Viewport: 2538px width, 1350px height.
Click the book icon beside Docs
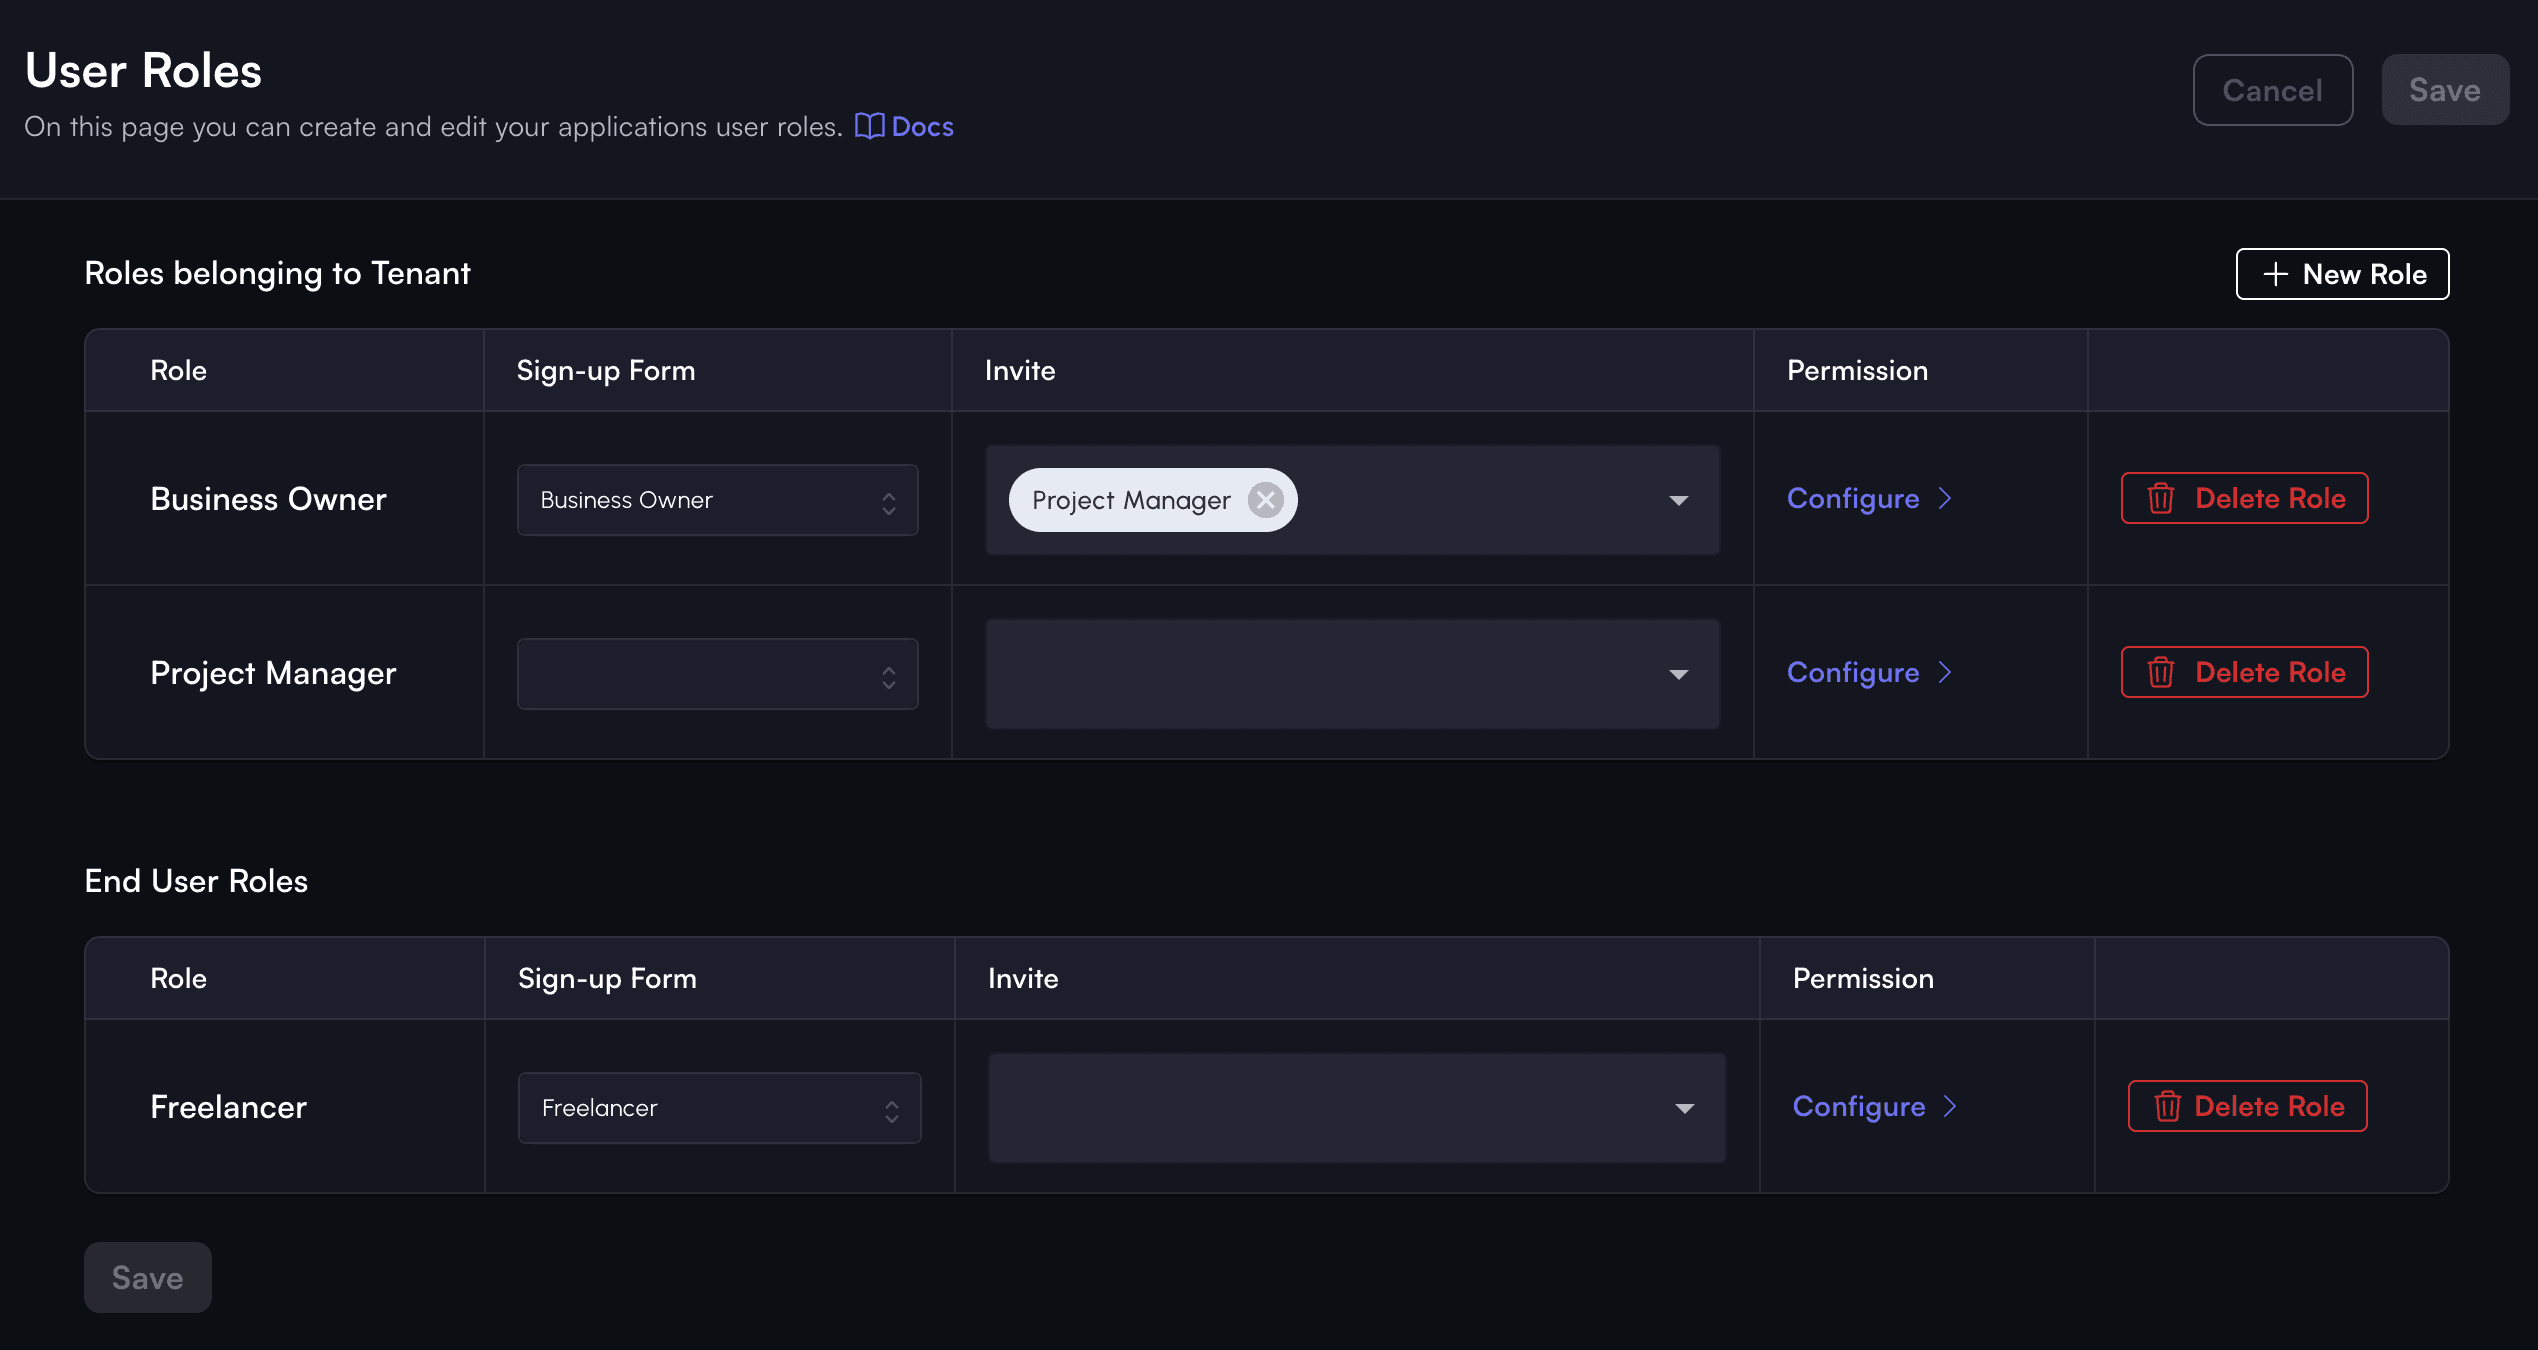[x=868, y=126]
